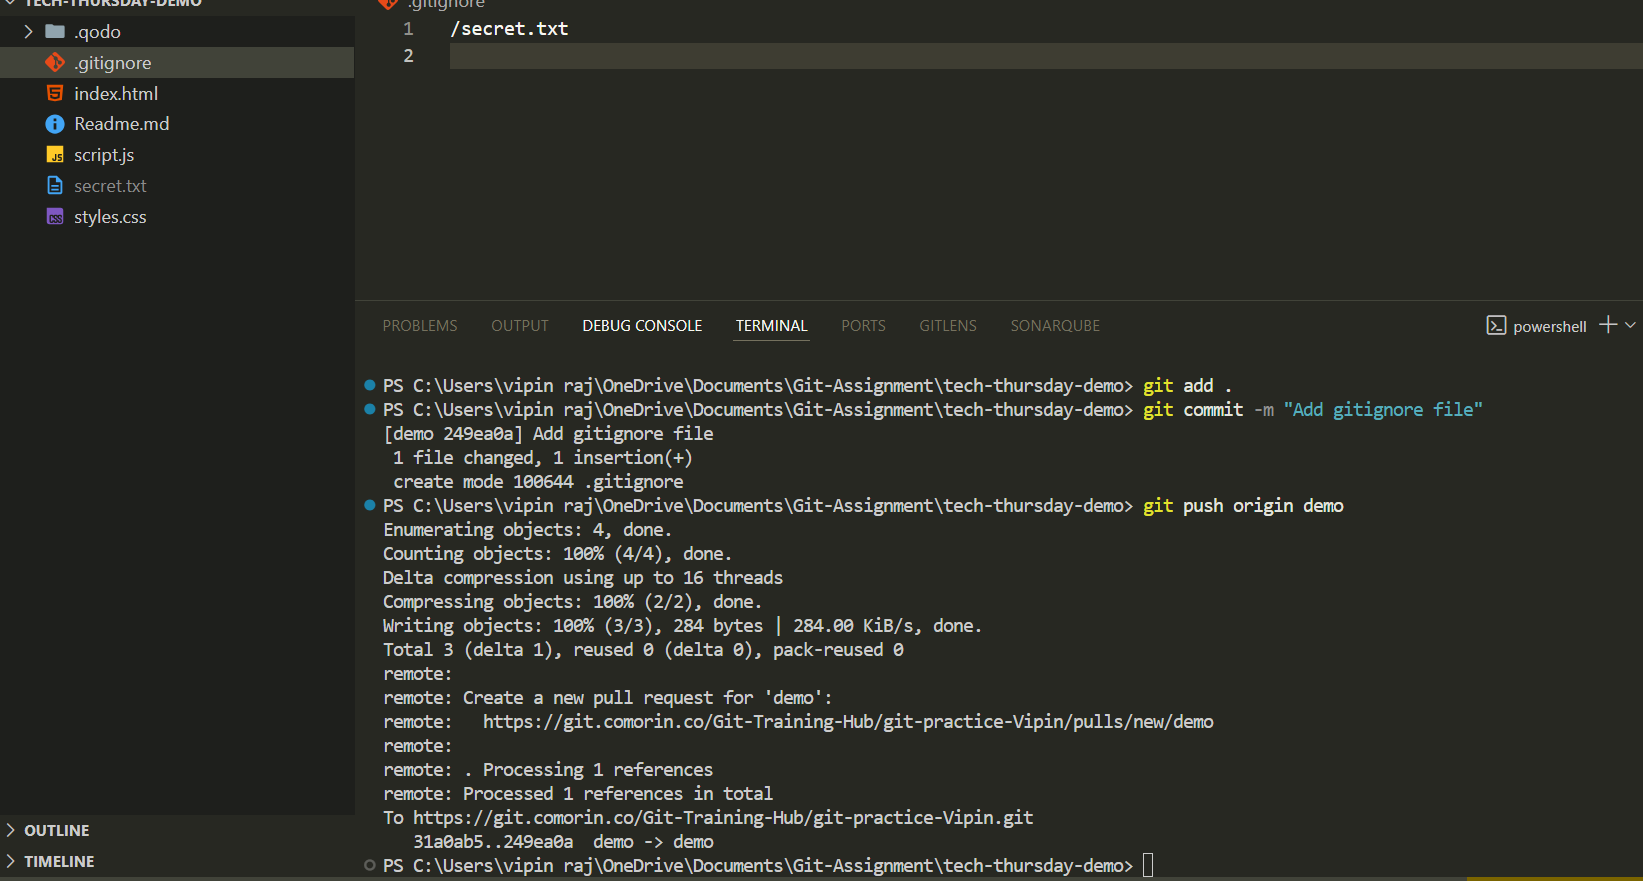The height and width of the screenshot is (881, 1643).
Task: Click the JS icon beside script.js
Action: coord(55,155)
